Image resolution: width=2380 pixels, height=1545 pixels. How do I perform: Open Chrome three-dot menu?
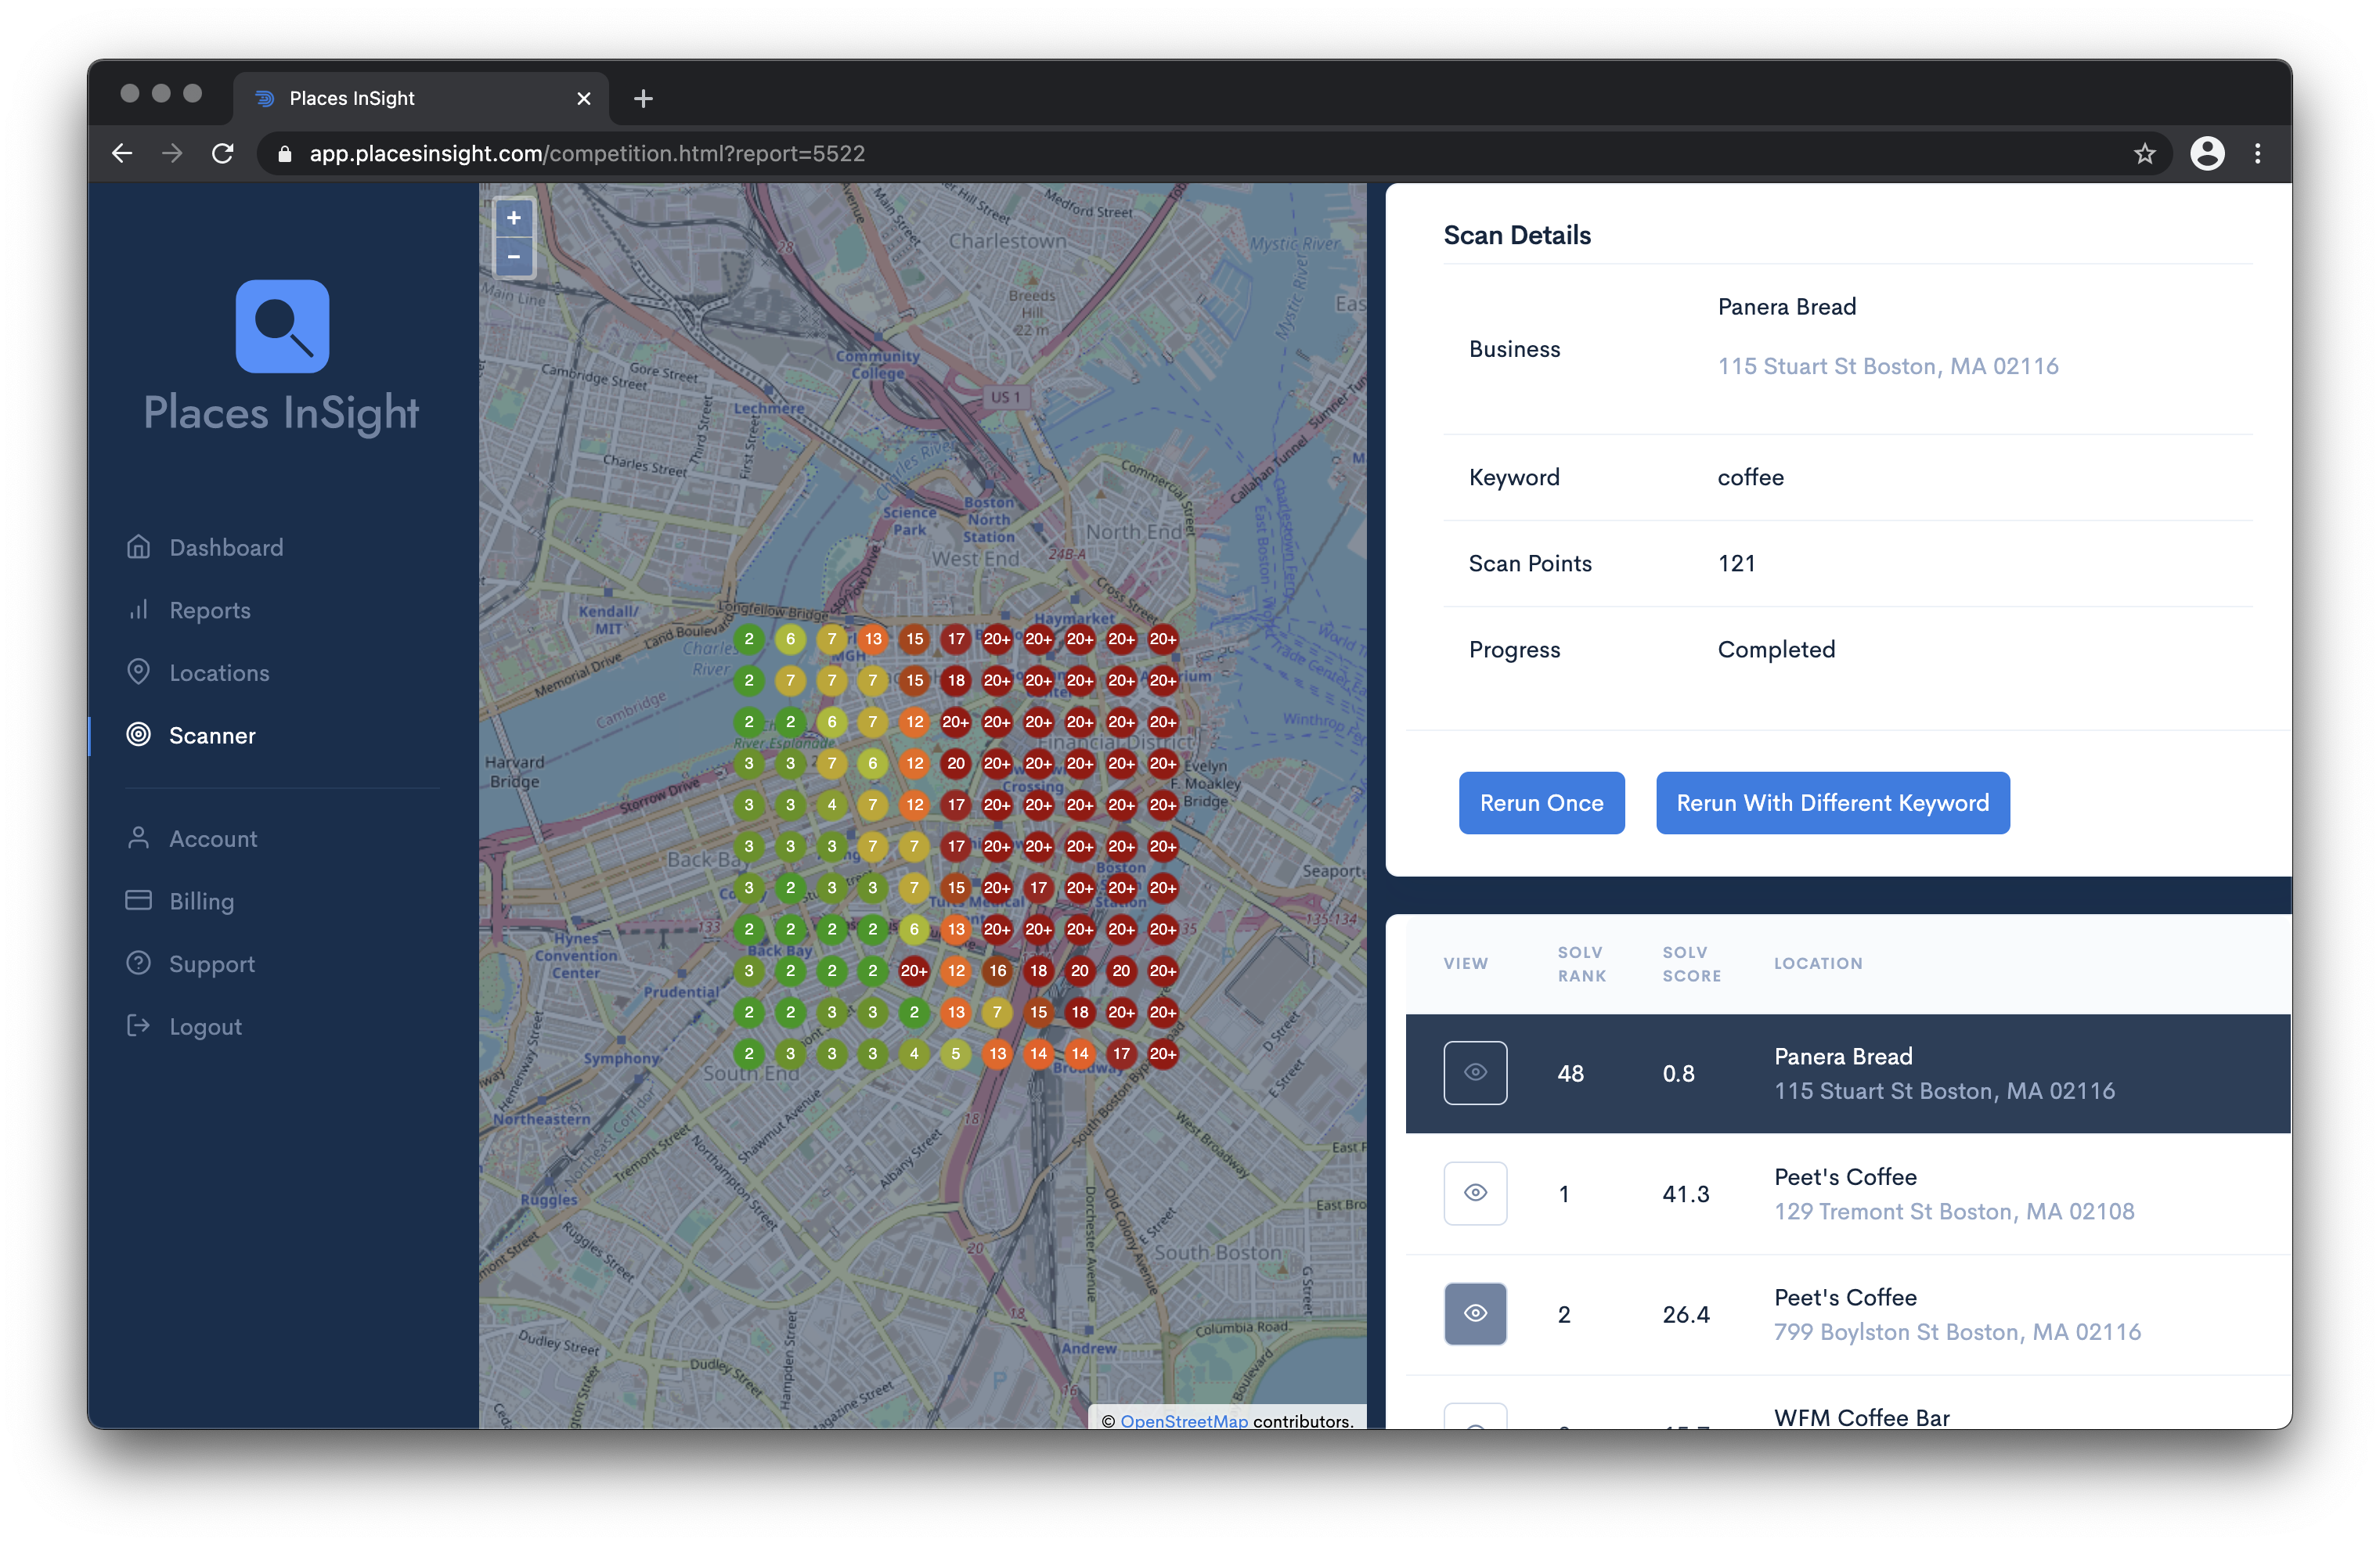tap(2257, 153)
